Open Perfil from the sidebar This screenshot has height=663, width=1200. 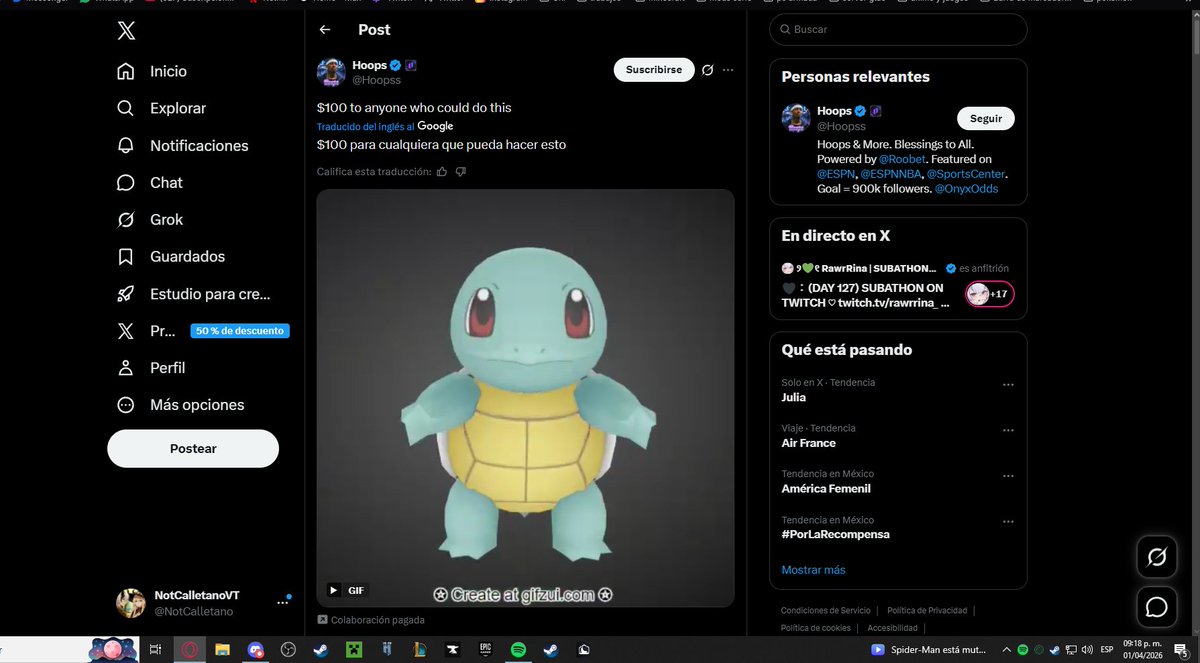click(152, 367)
